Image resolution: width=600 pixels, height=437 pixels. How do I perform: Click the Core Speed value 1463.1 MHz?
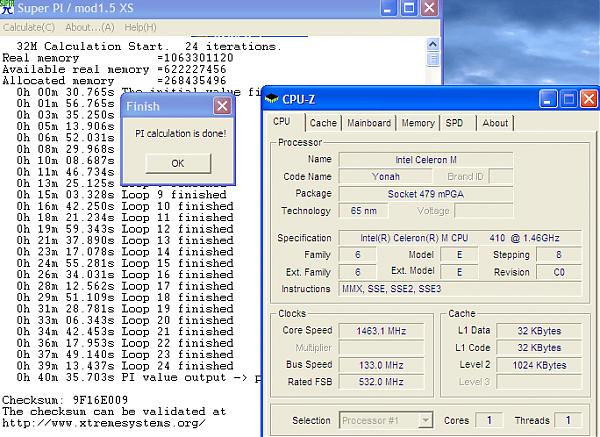[382, 331]
